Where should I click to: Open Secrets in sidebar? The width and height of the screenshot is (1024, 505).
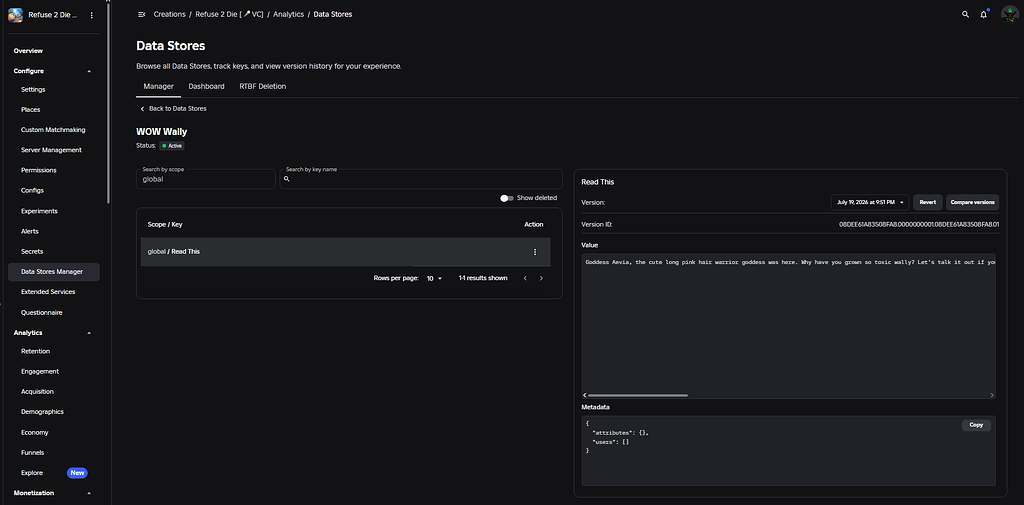click(32, 252)
